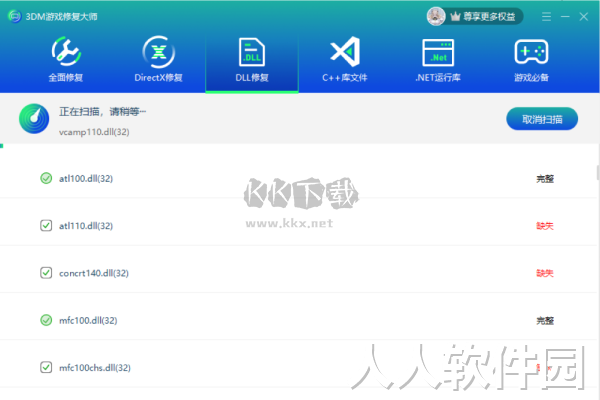This screenshot has width=600, height=400.
Task: Close the 3DM repair window
Action: click(584, 16)
